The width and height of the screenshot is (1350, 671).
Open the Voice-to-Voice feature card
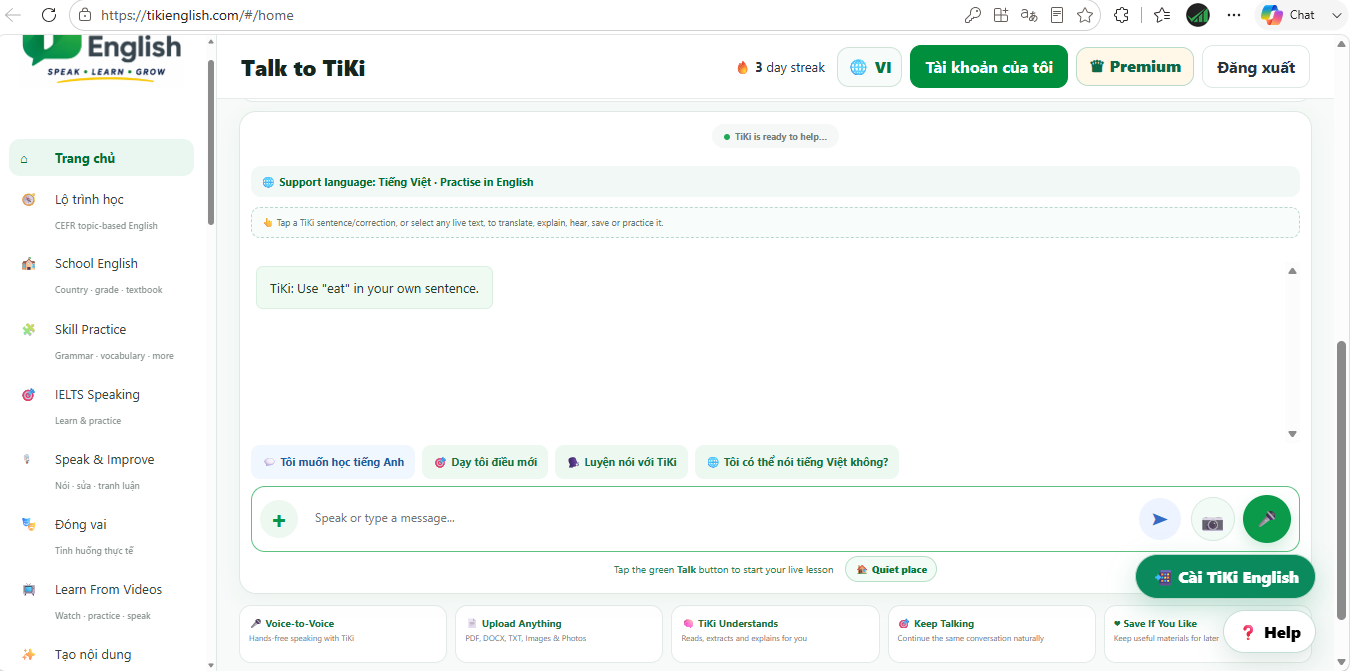pos(343,633)
